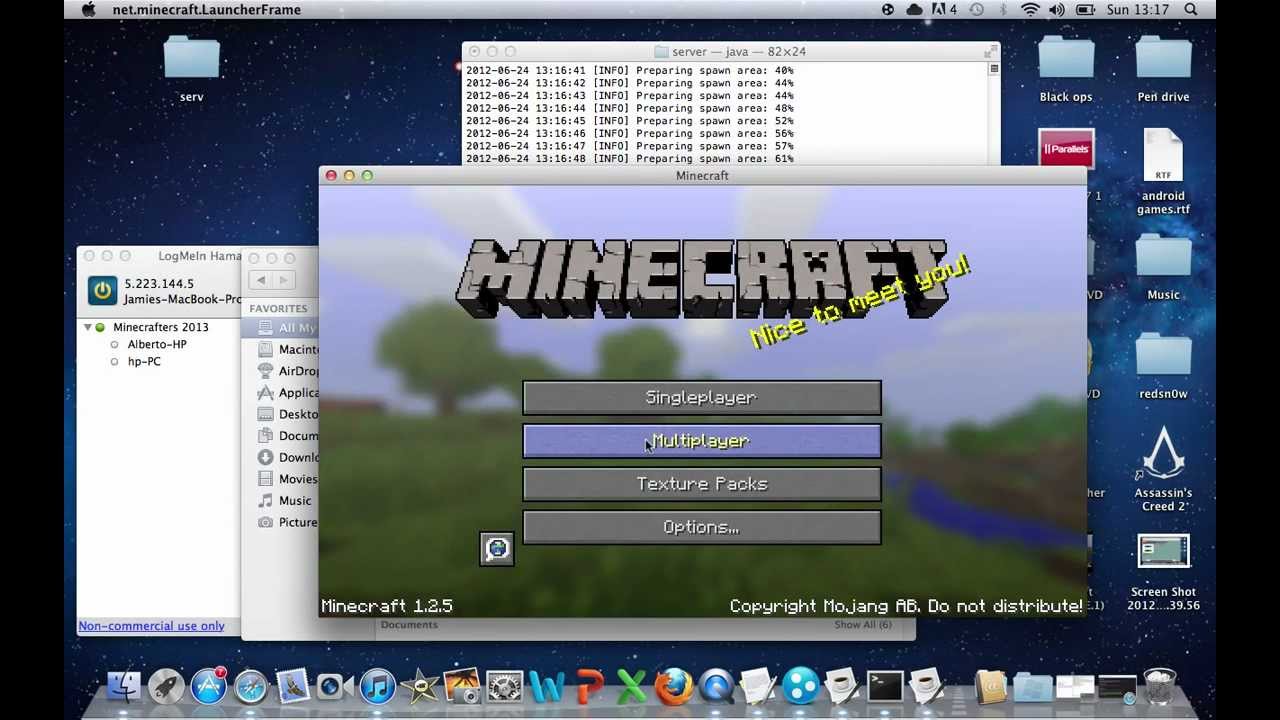Image resolution: width=1280 pixels, height=720 pixels.
Task: Open iPhoto from the dock
Action: tap(462, 687)
